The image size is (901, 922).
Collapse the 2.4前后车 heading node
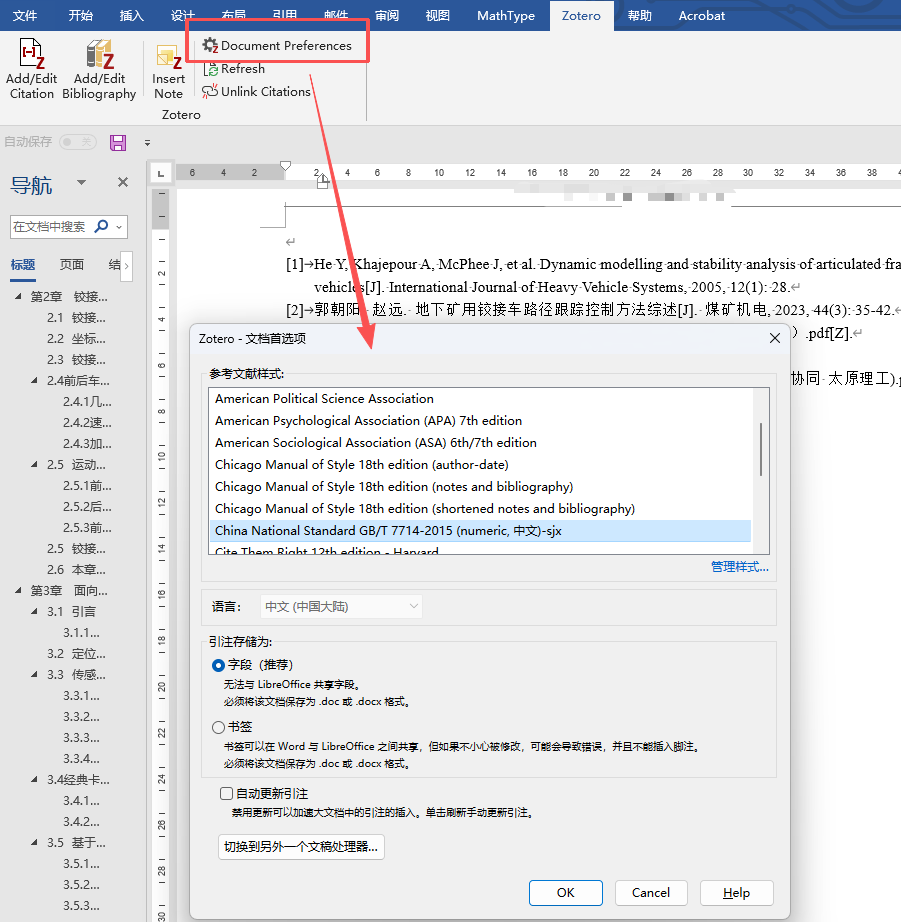(34, 380)
